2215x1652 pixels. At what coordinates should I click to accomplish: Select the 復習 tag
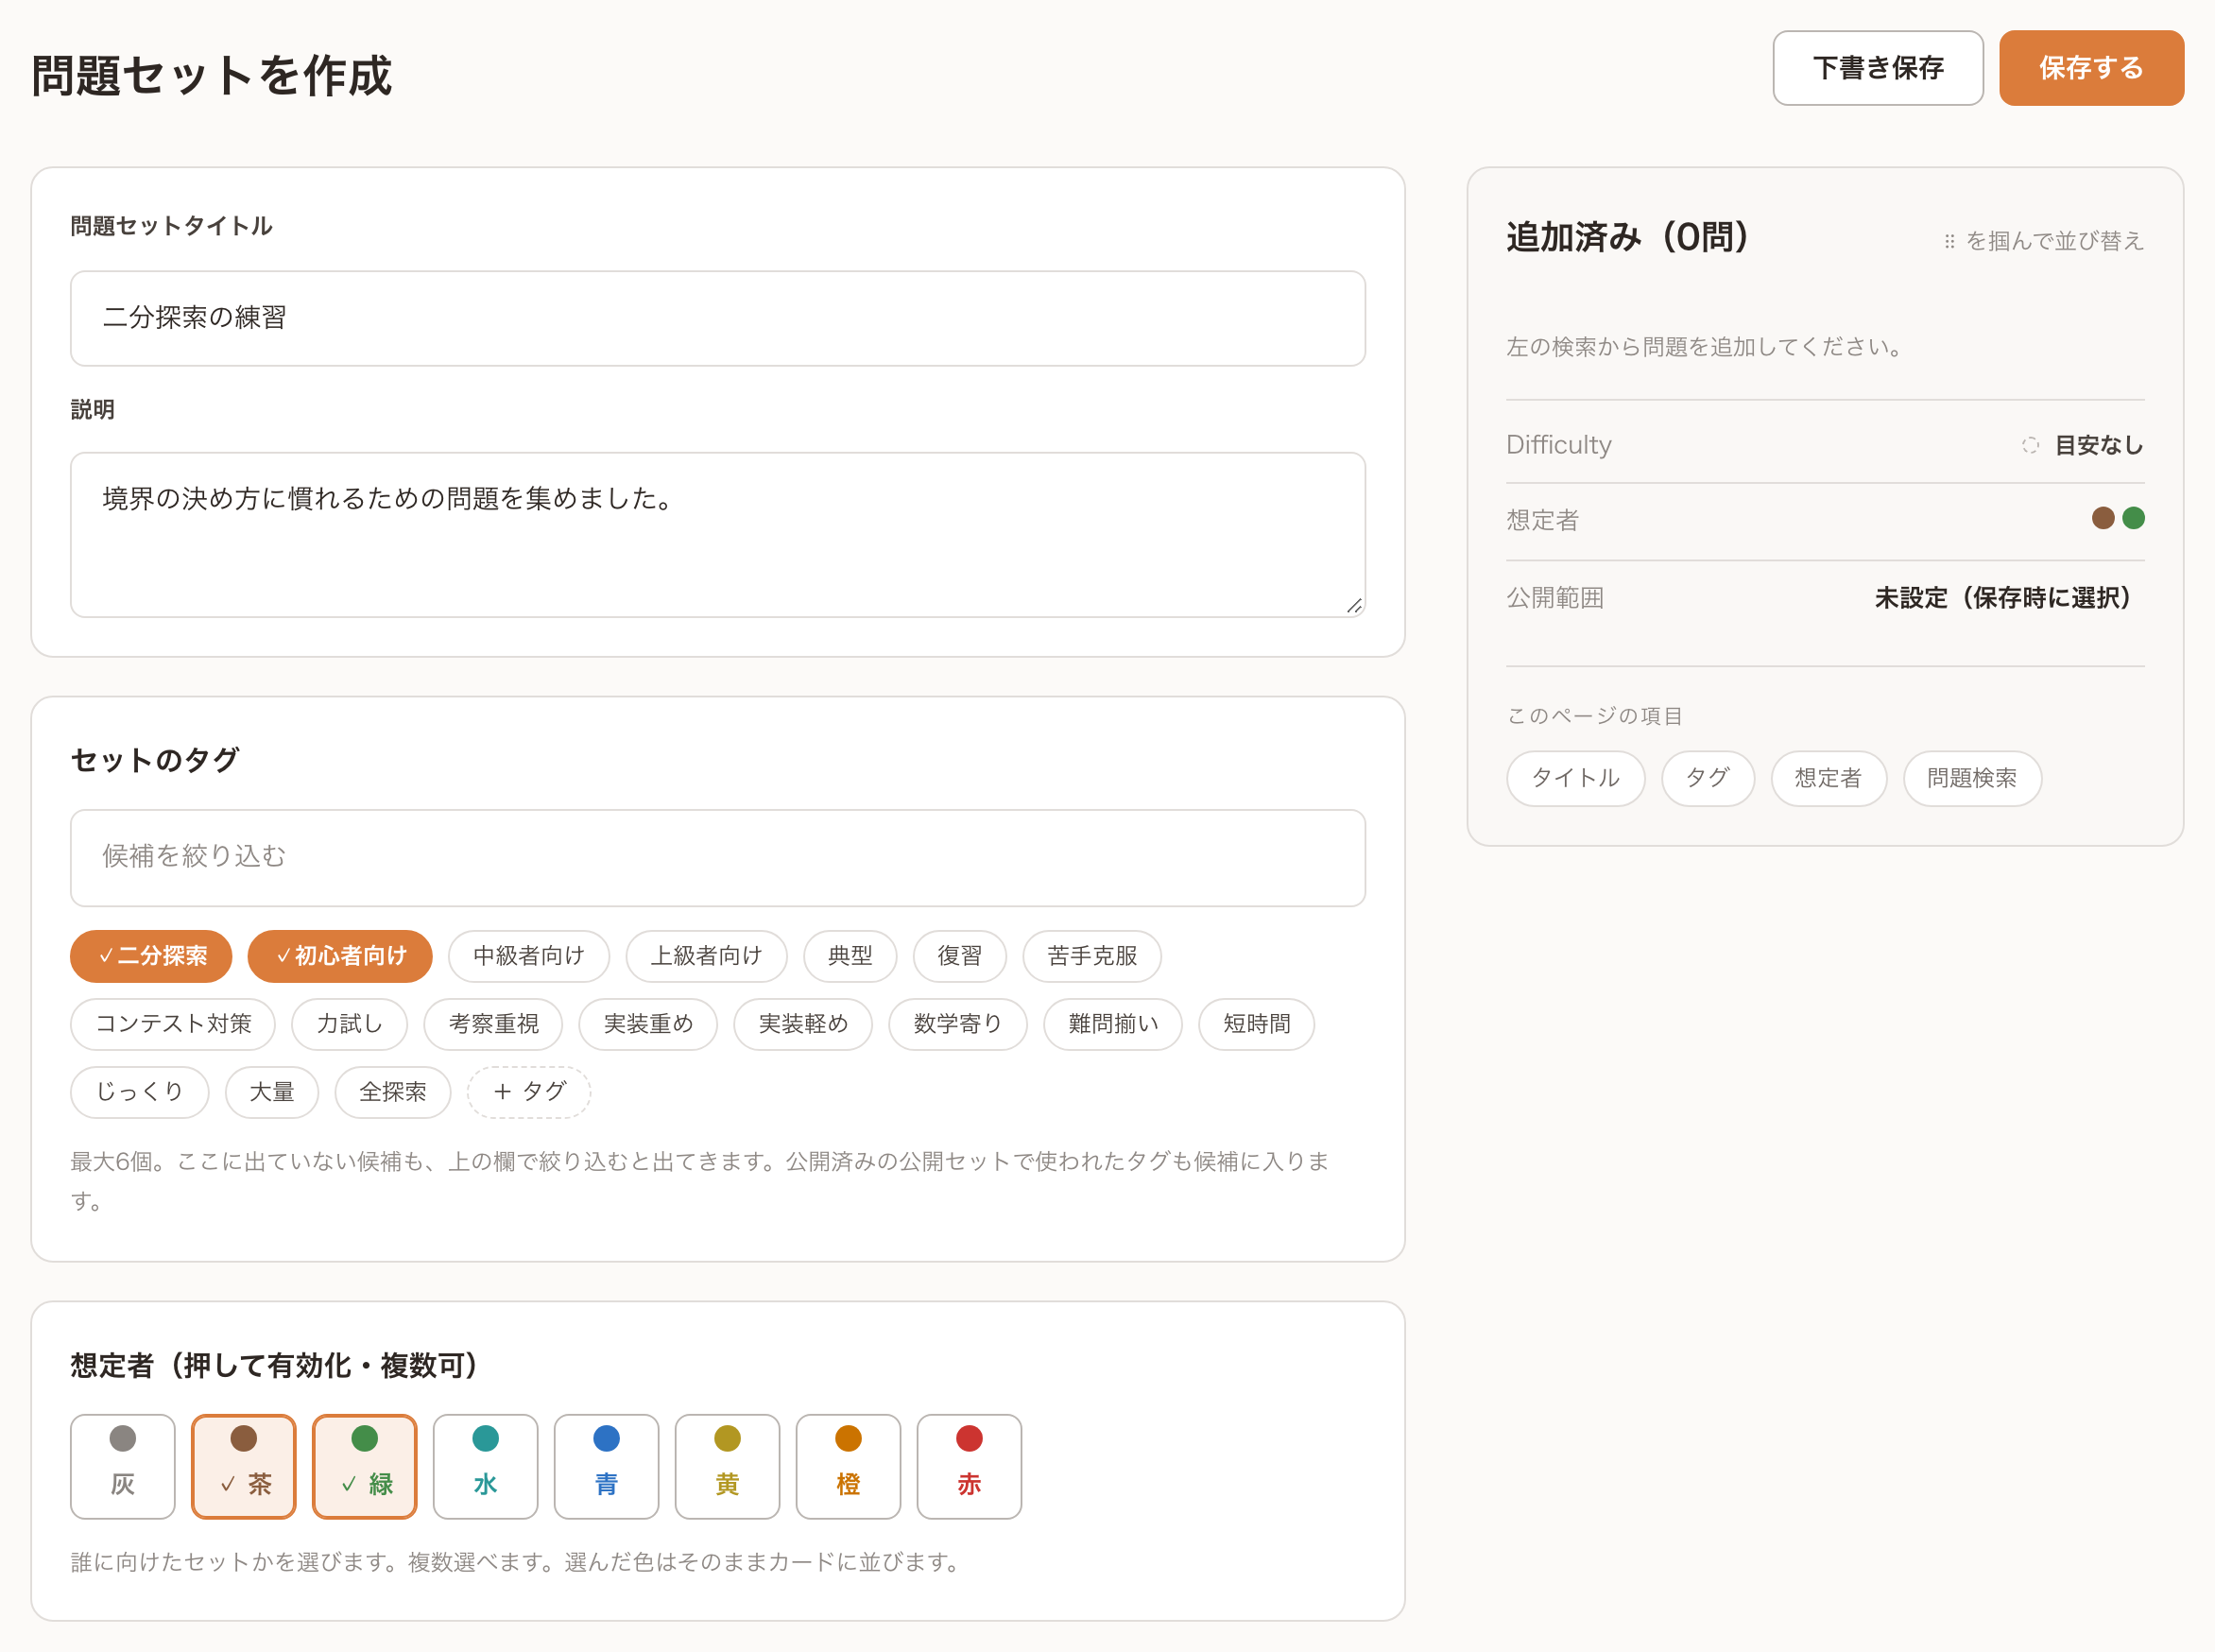coord(959,956)
